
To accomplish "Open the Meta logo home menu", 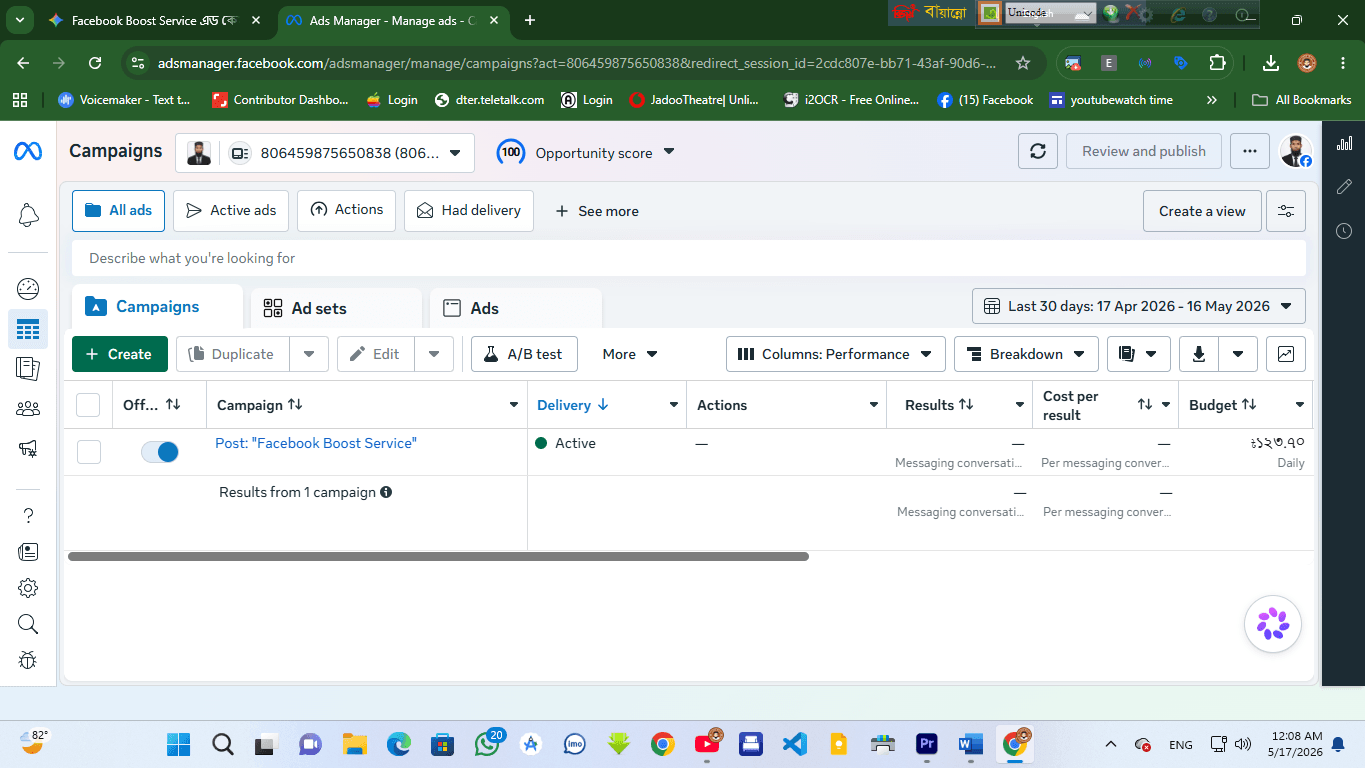I will (27, 151).
